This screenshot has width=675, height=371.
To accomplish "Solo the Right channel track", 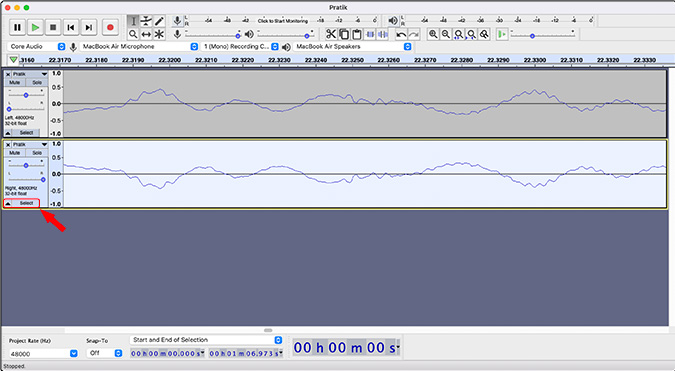I will (37, 153).
